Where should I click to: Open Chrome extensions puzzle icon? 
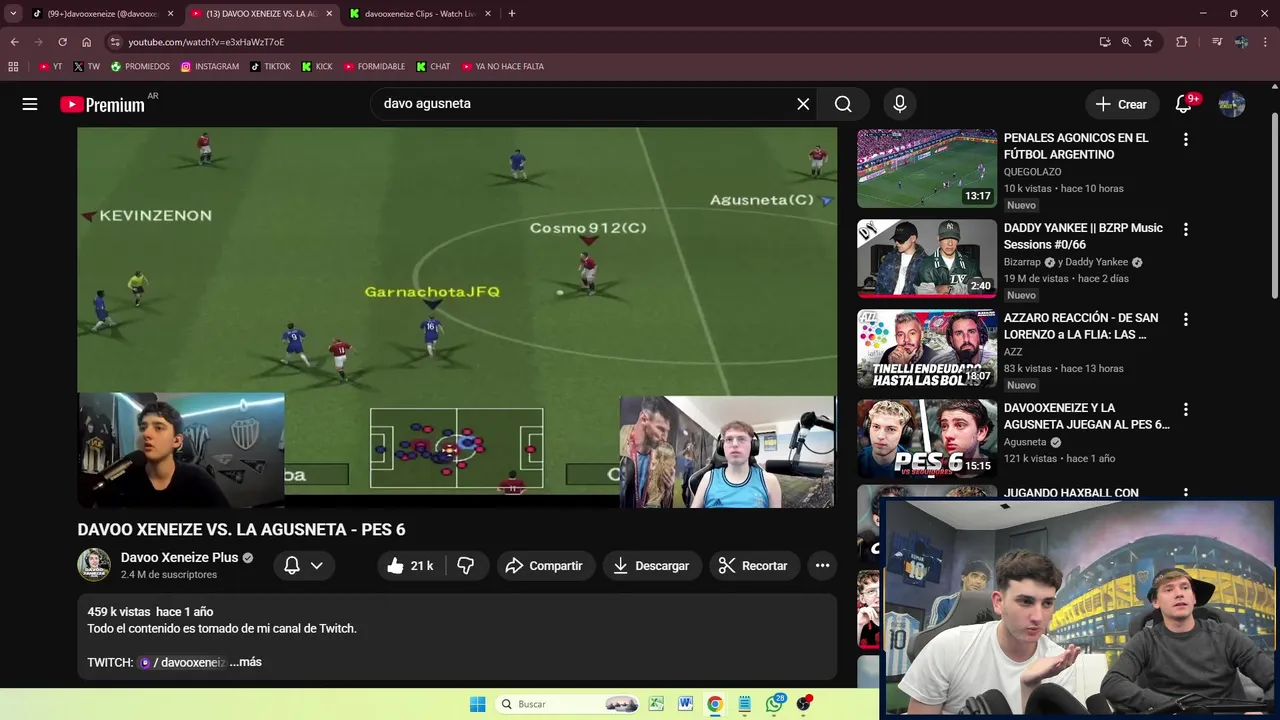1182,42
